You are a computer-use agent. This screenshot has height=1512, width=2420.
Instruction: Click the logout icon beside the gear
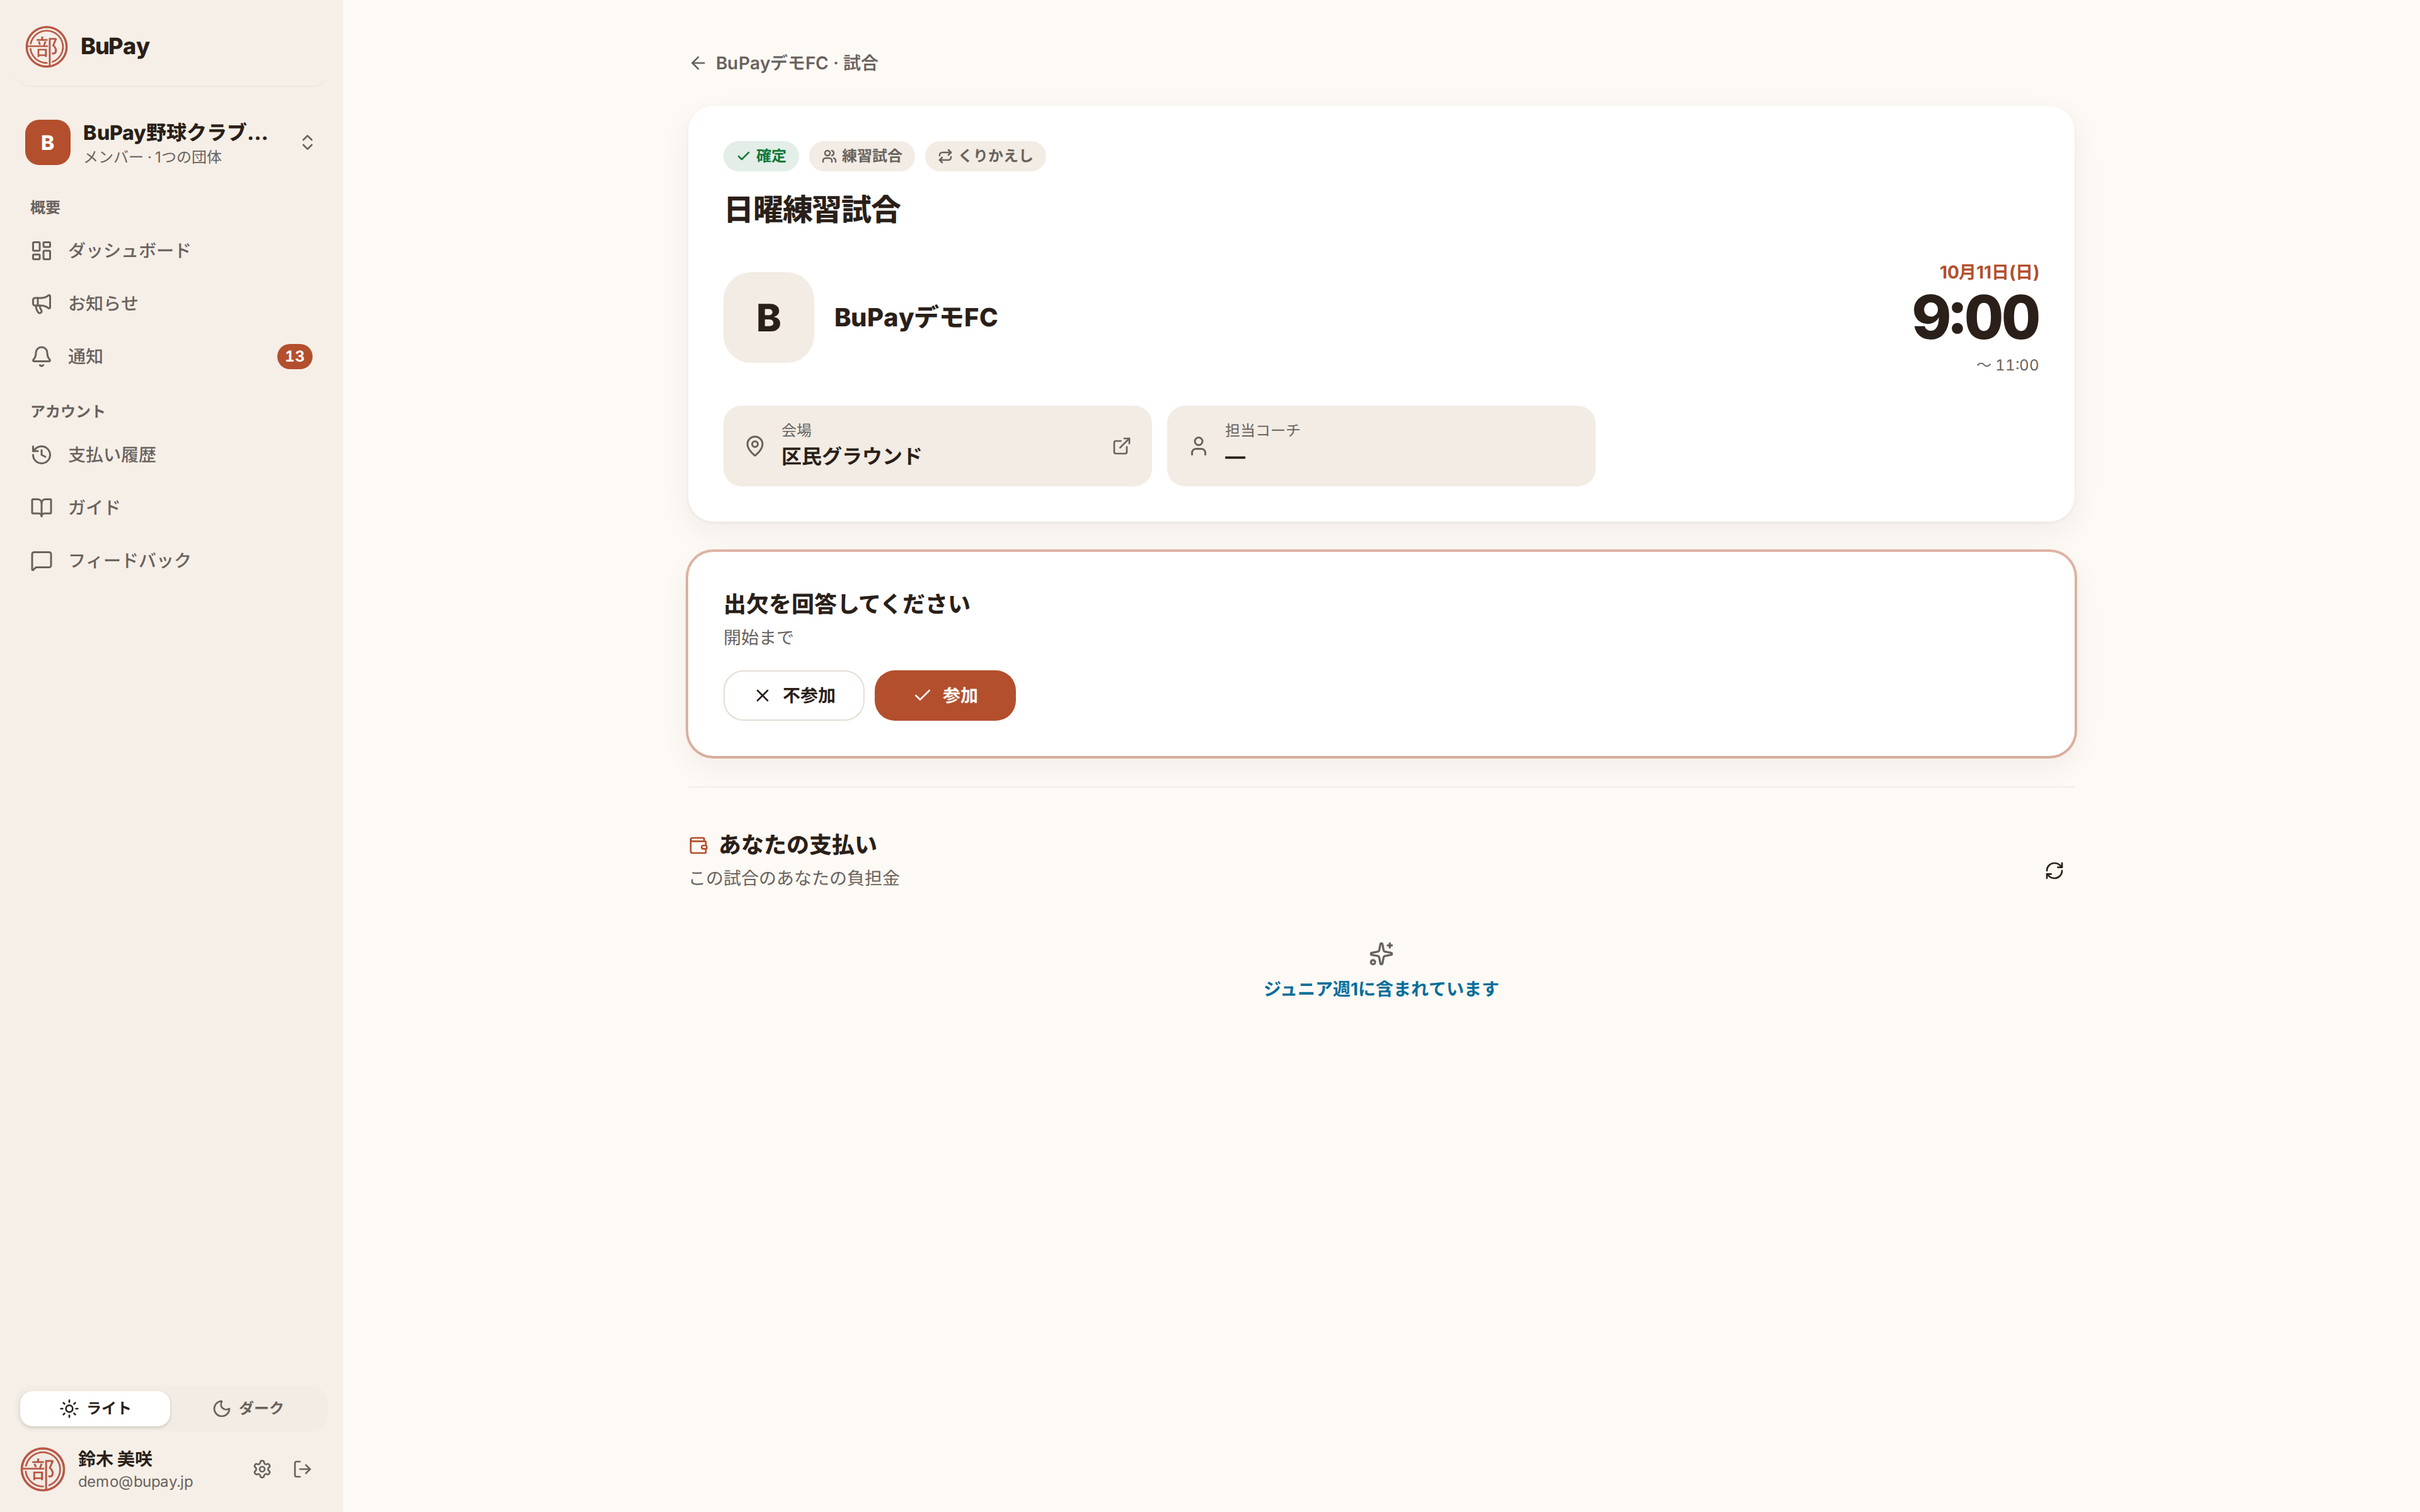tap(303, 1469)
